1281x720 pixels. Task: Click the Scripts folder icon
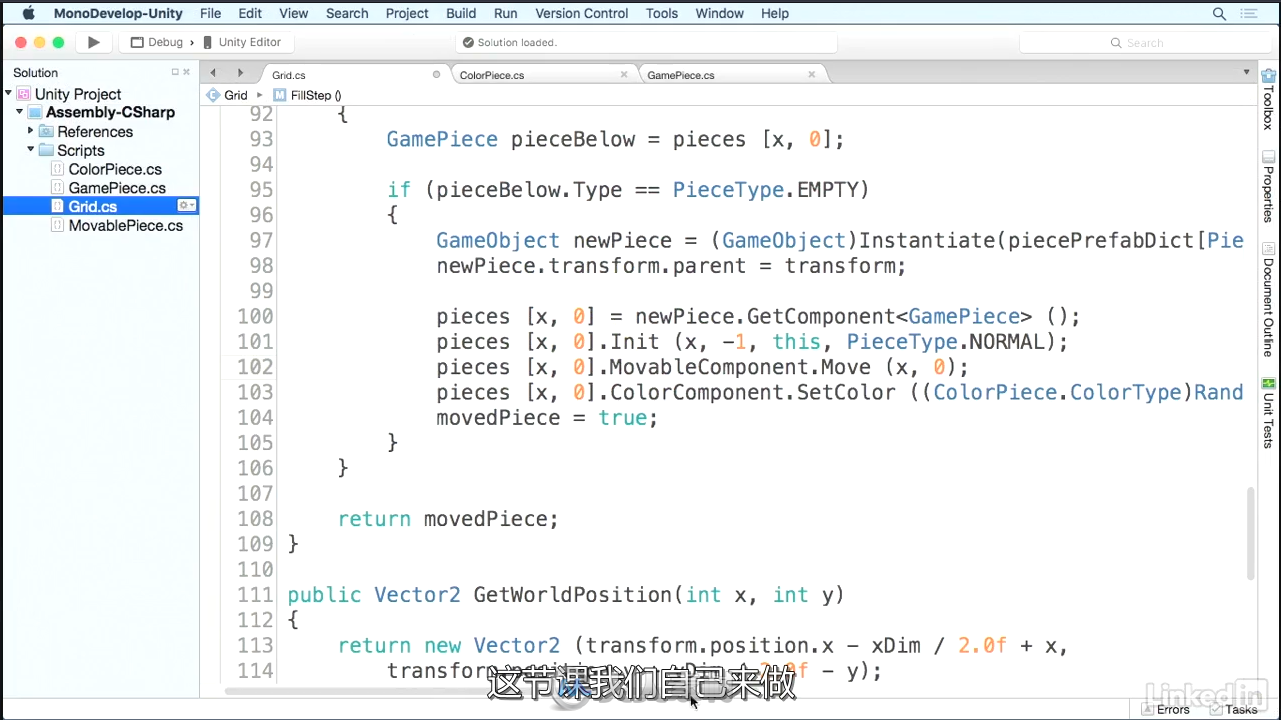point(46,150)
